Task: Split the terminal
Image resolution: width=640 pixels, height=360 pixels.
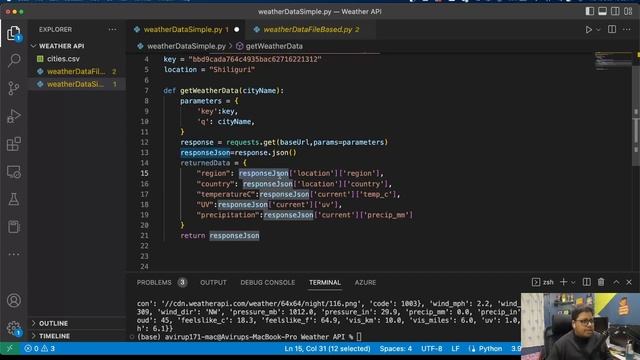Action: [x=587, y=282]
